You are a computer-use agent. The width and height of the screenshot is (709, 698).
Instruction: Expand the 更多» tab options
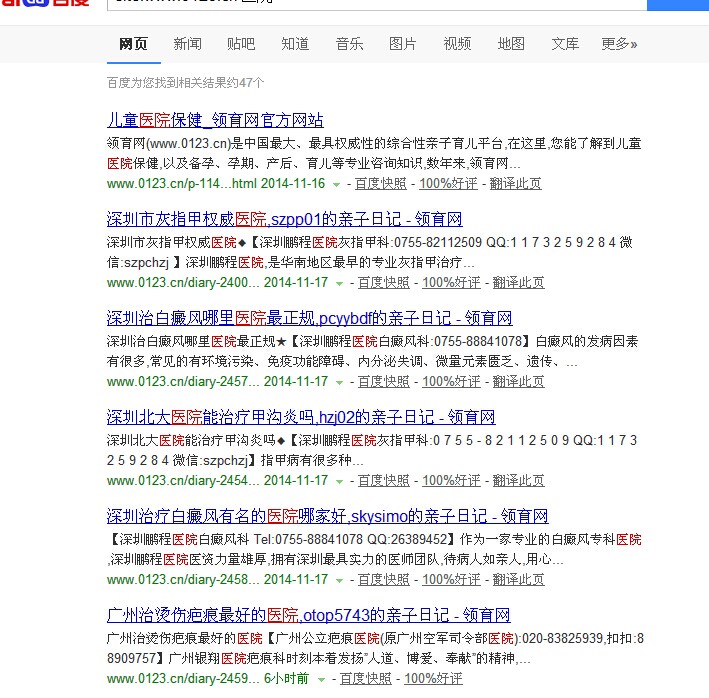pos(619,44)
